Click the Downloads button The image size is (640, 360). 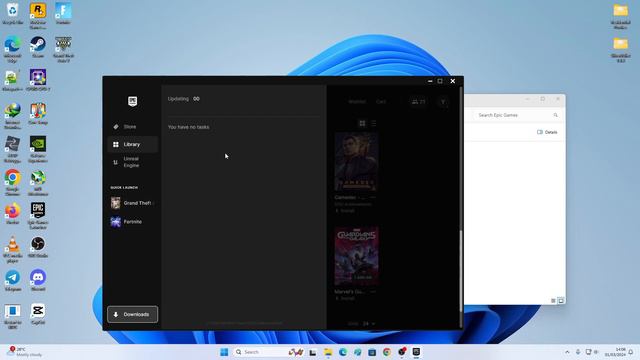(x=132, y=314)
